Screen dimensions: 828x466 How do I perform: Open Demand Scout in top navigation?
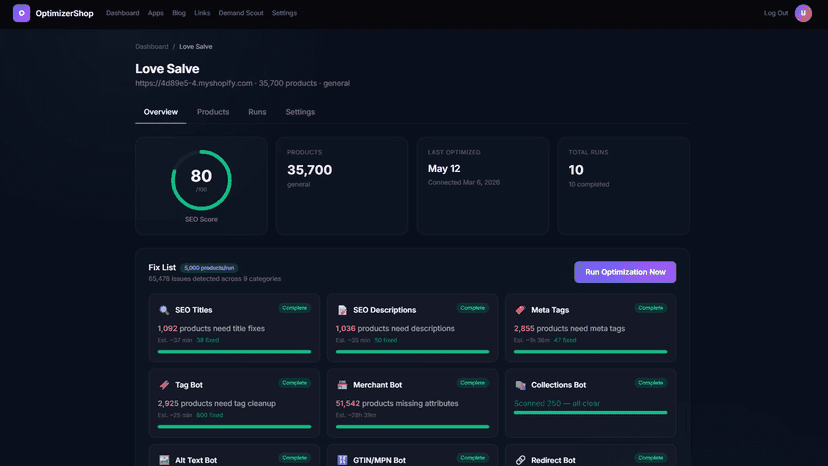pyautogui.click(x=241, y=13)
